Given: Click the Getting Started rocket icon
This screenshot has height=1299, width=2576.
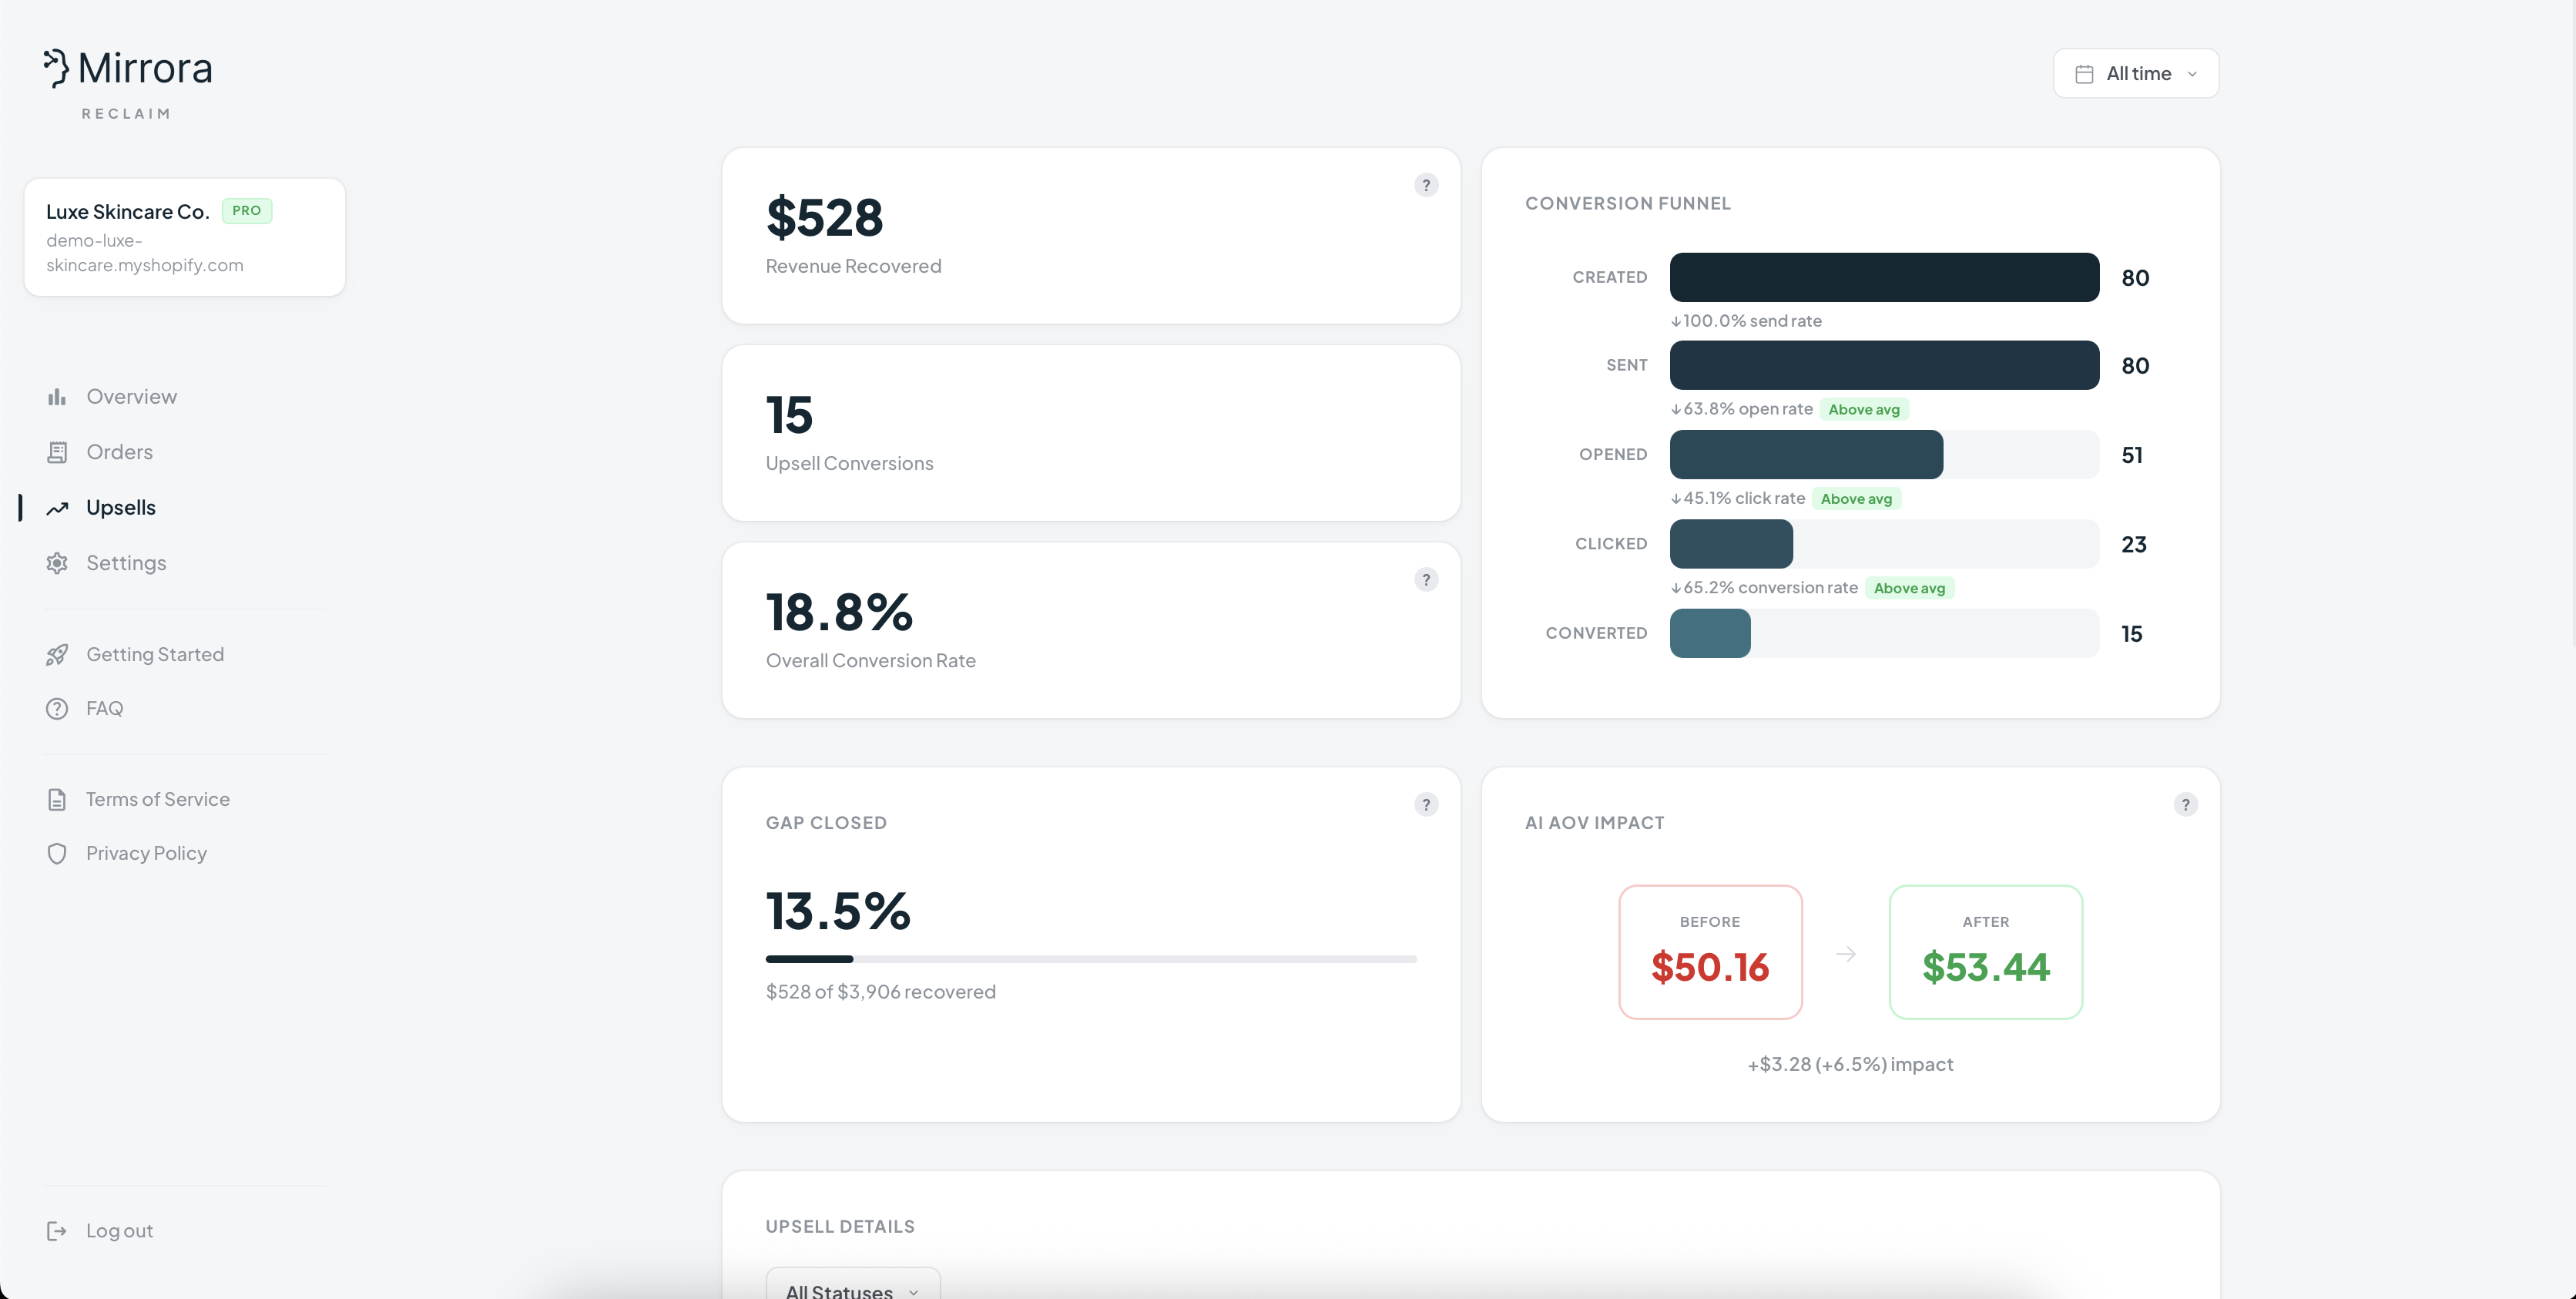Looking at the screenshot, I should pos(57,654).
